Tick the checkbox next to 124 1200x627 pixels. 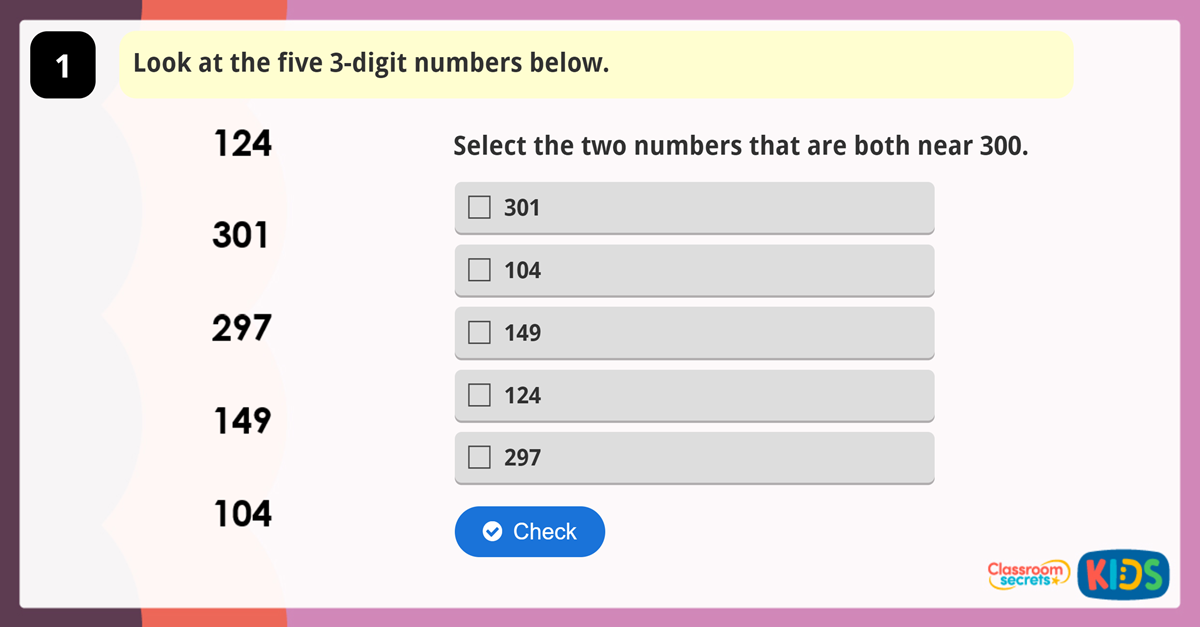tap(480, 395)
